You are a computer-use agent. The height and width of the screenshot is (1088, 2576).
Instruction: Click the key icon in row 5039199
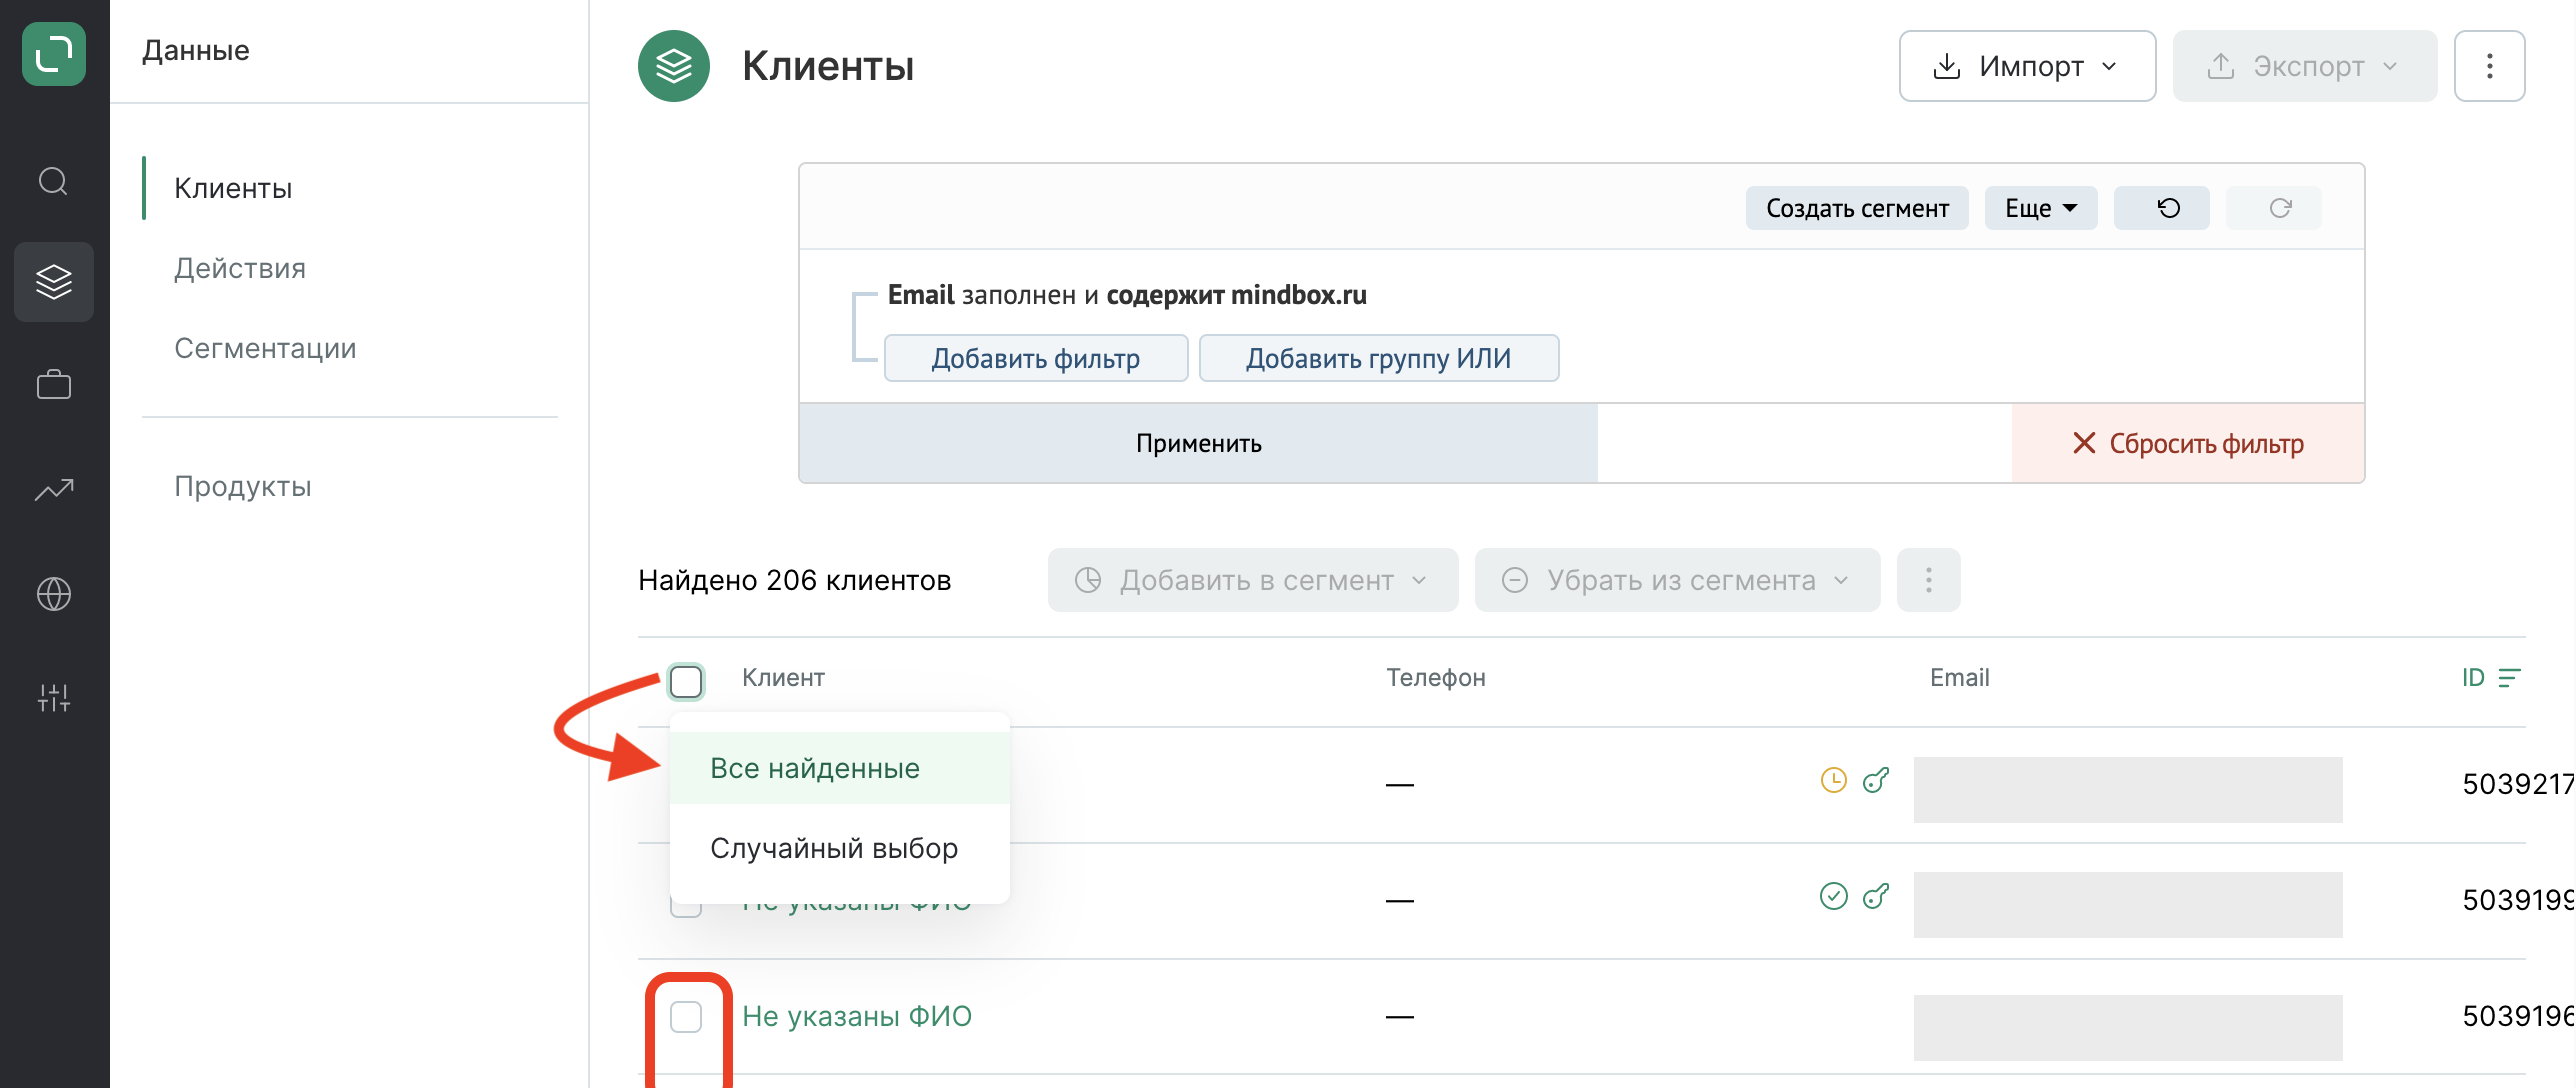coord(1876,896)
